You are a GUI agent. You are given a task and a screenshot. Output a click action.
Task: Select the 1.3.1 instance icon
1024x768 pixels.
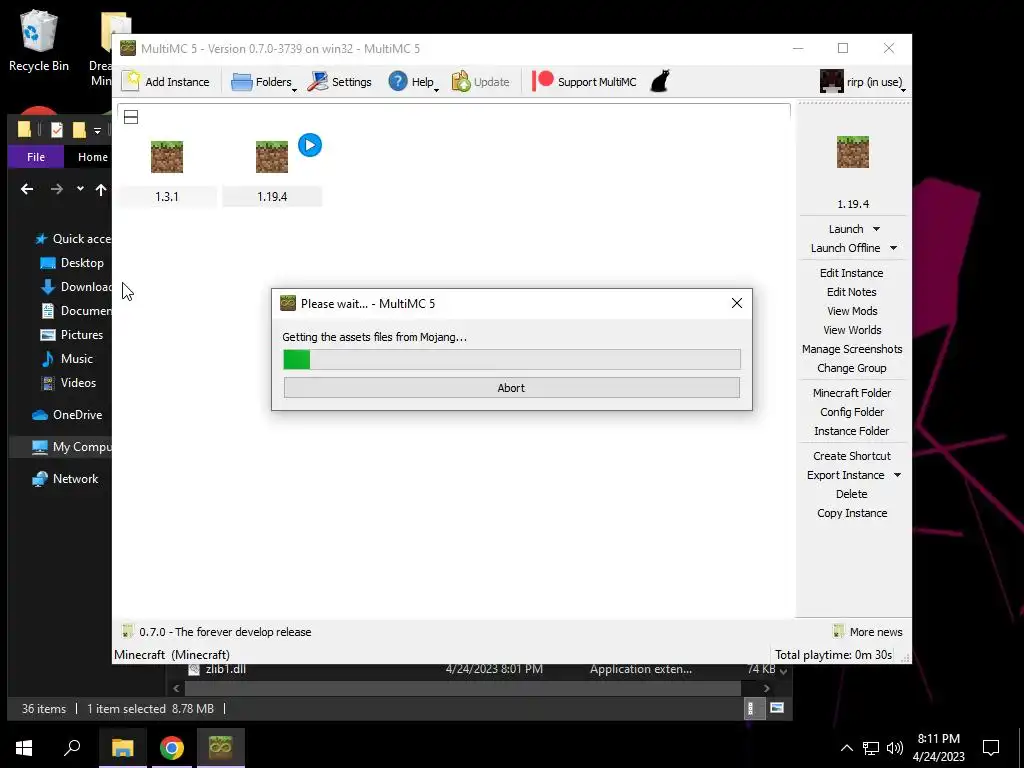point(167,157)
